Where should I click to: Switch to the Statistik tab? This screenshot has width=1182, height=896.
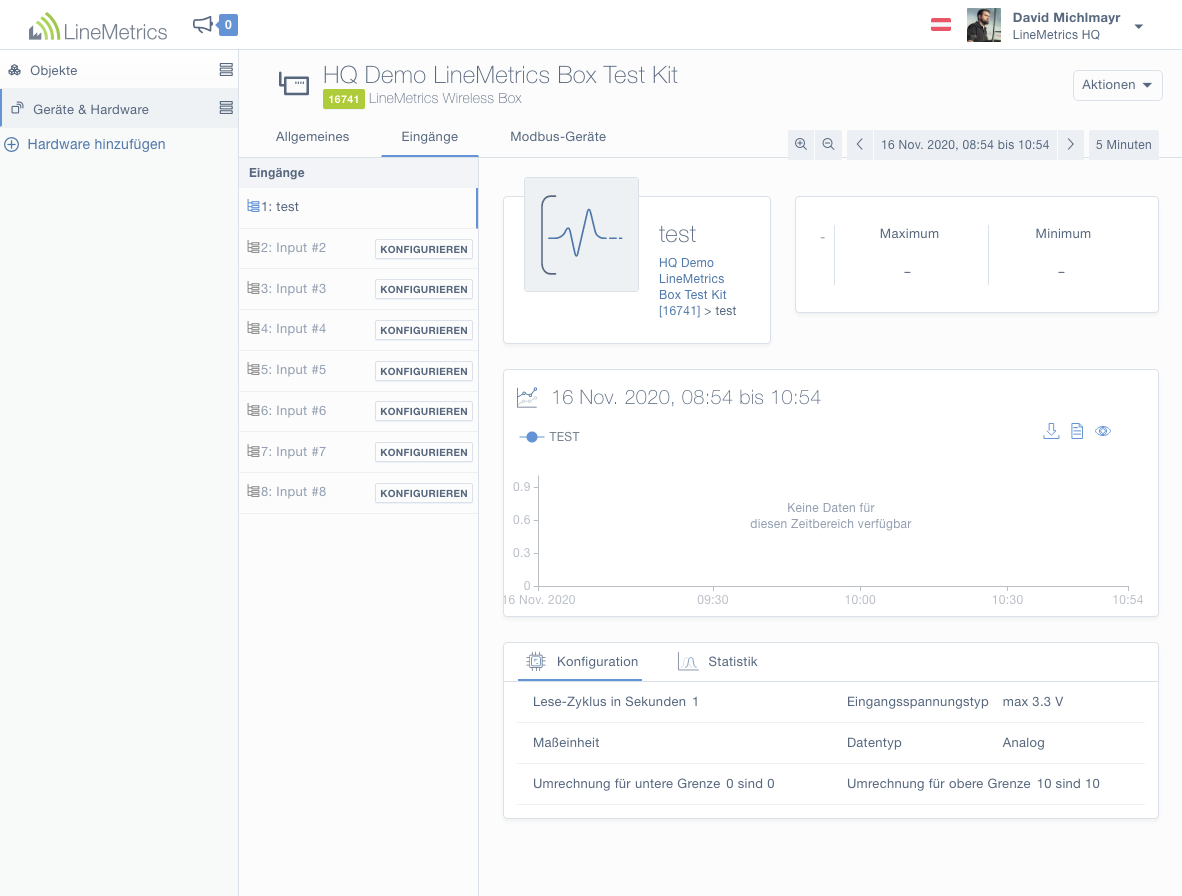[x=718, y=662]
